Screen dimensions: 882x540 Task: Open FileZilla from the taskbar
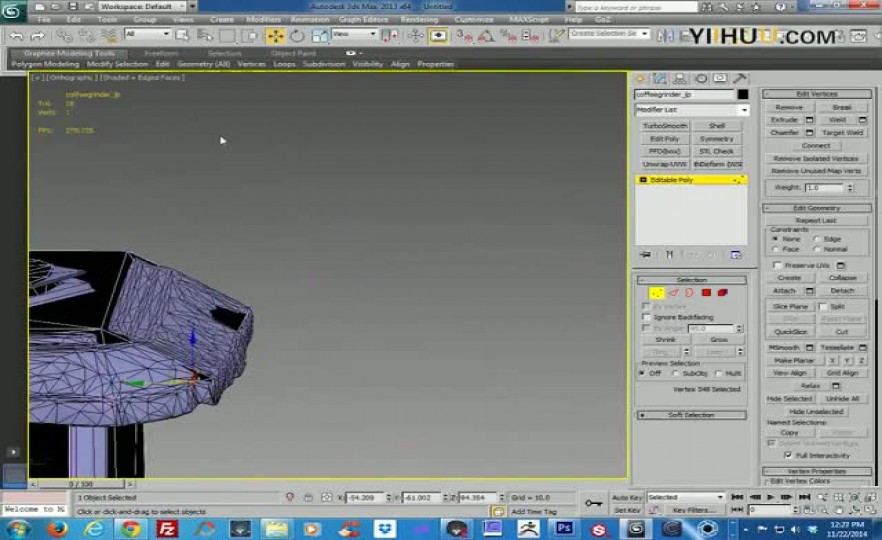click(167, 529)
